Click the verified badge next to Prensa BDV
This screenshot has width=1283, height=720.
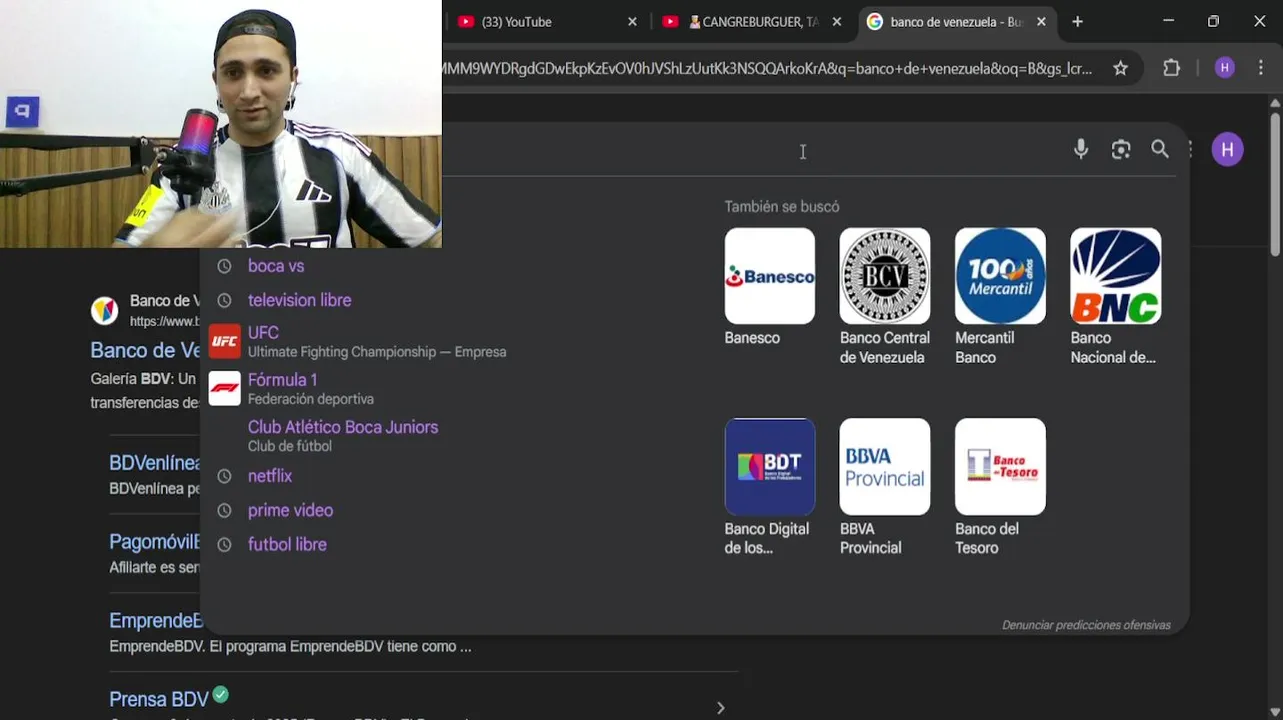click(x=221, y=694)
